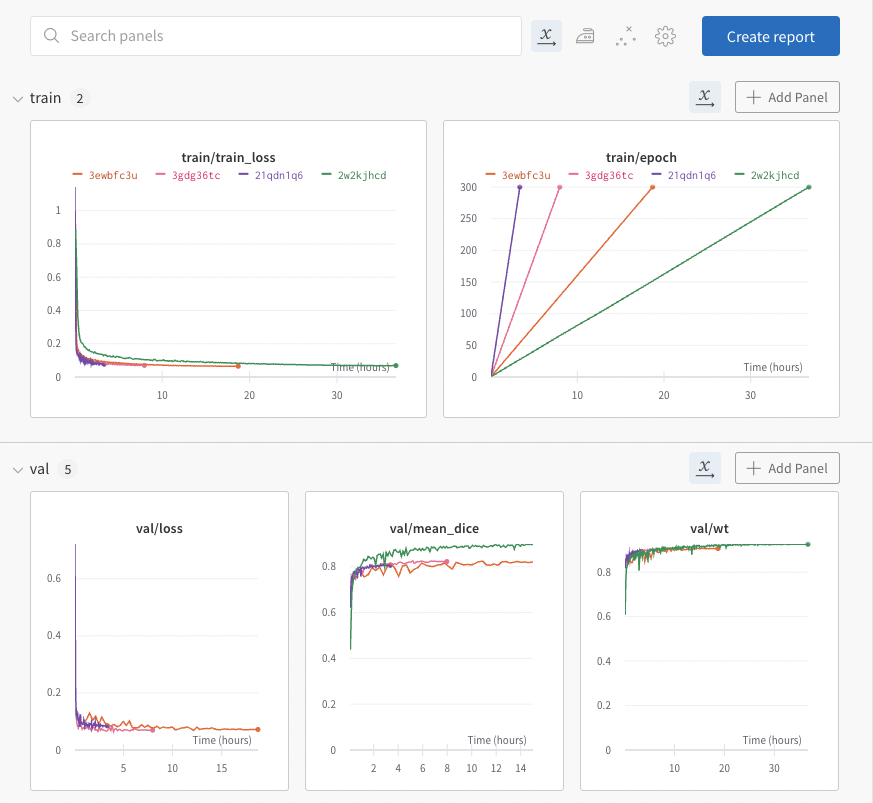Click the x-axis icon in train section

[x=705, y=97]
